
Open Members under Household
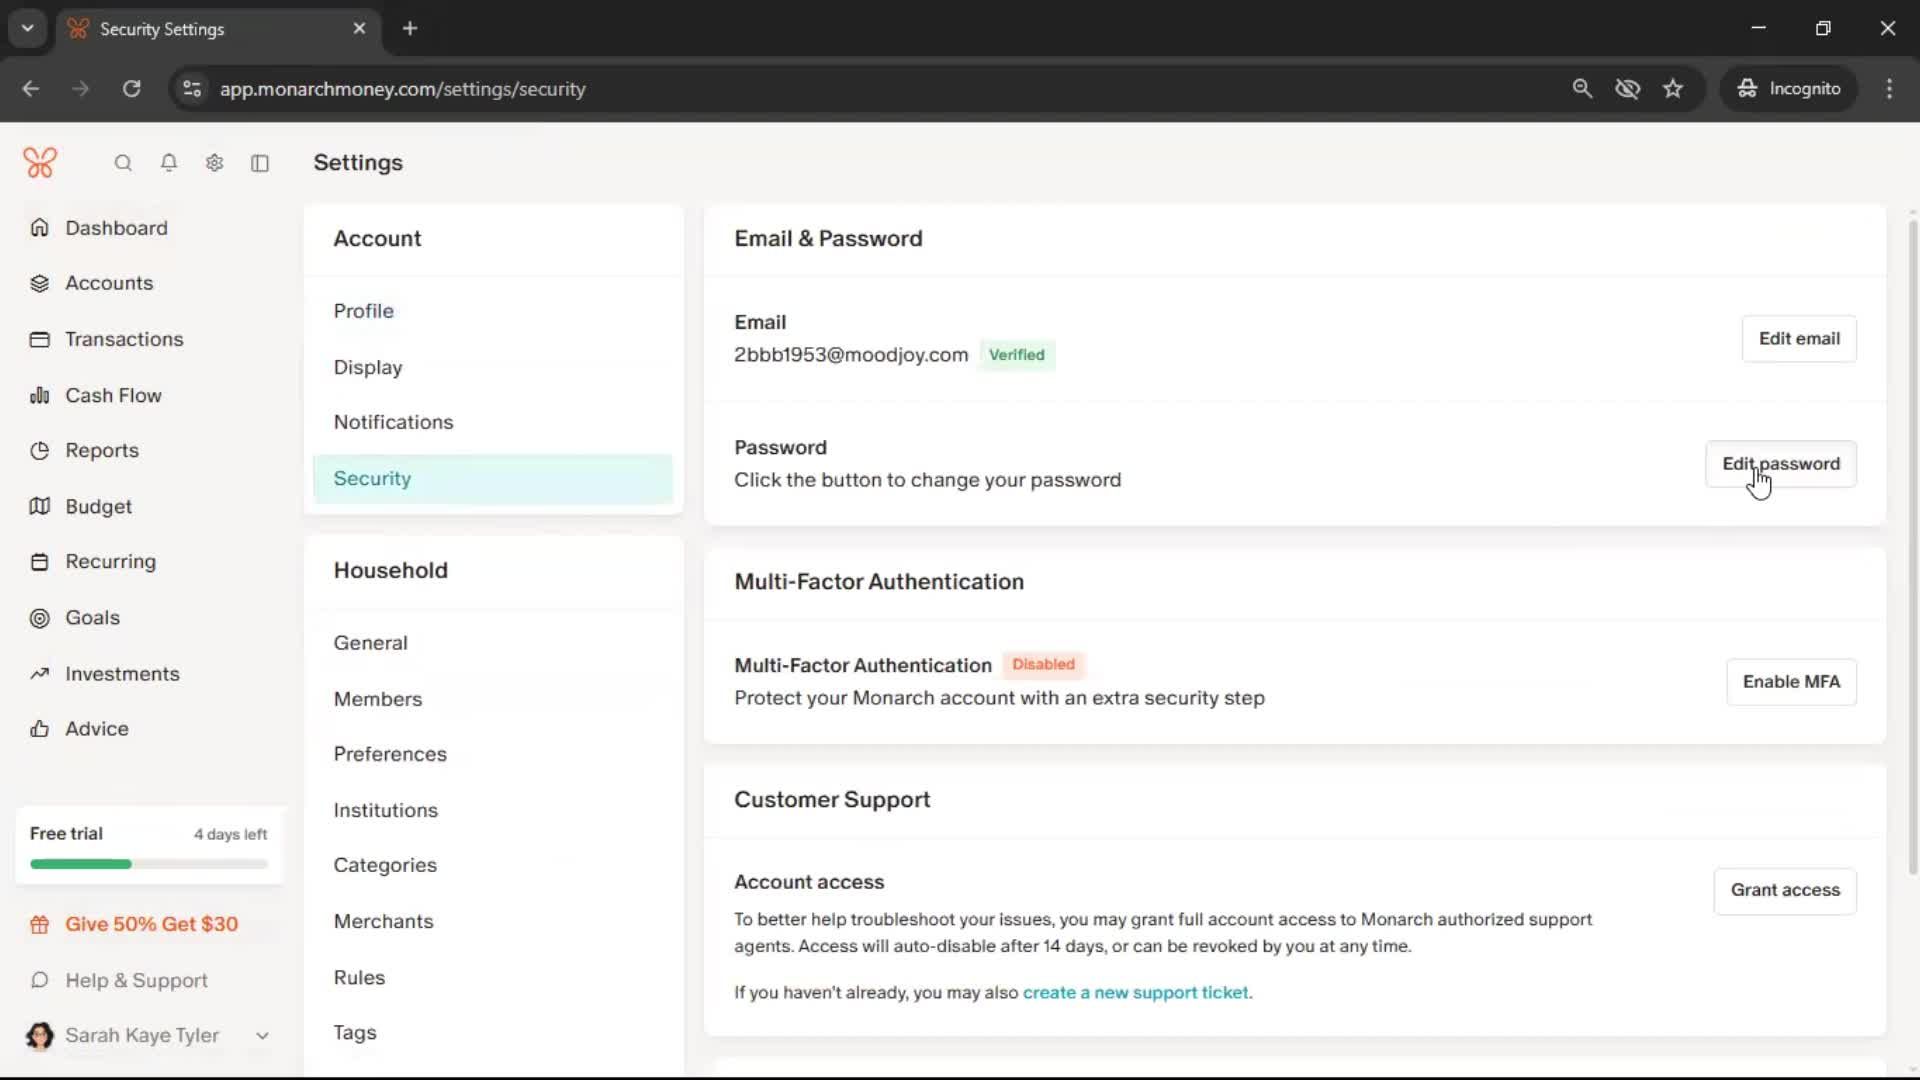[377, 699]
